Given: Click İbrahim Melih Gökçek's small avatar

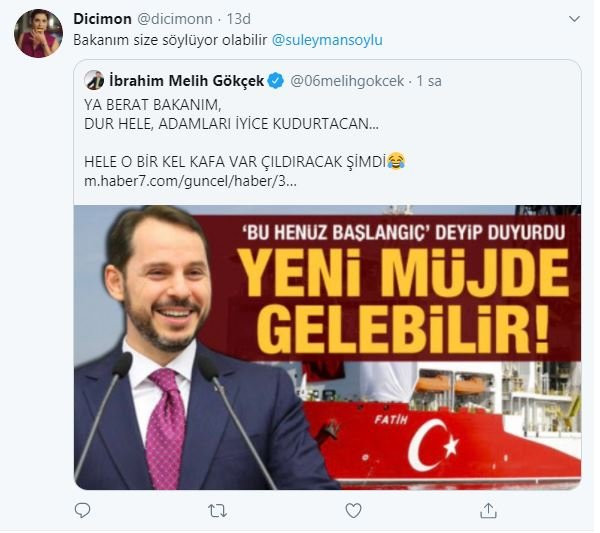Looking at the screenshot, I should point(94,80).
